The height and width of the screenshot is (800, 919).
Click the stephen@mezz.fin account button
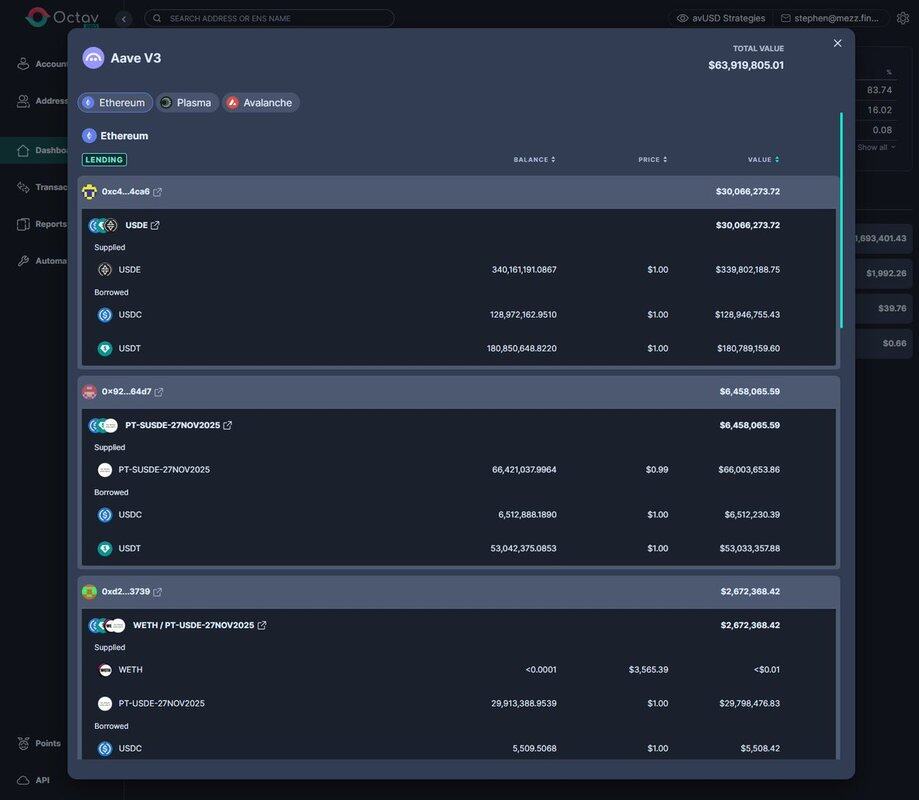[x=829, y=18]
